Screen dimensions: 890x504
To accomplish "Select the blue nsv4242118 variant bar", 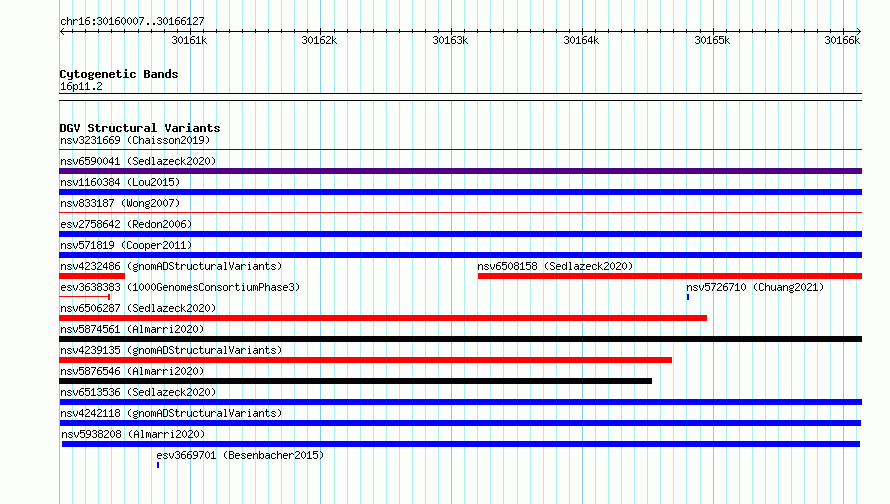I will pos(460,423).
